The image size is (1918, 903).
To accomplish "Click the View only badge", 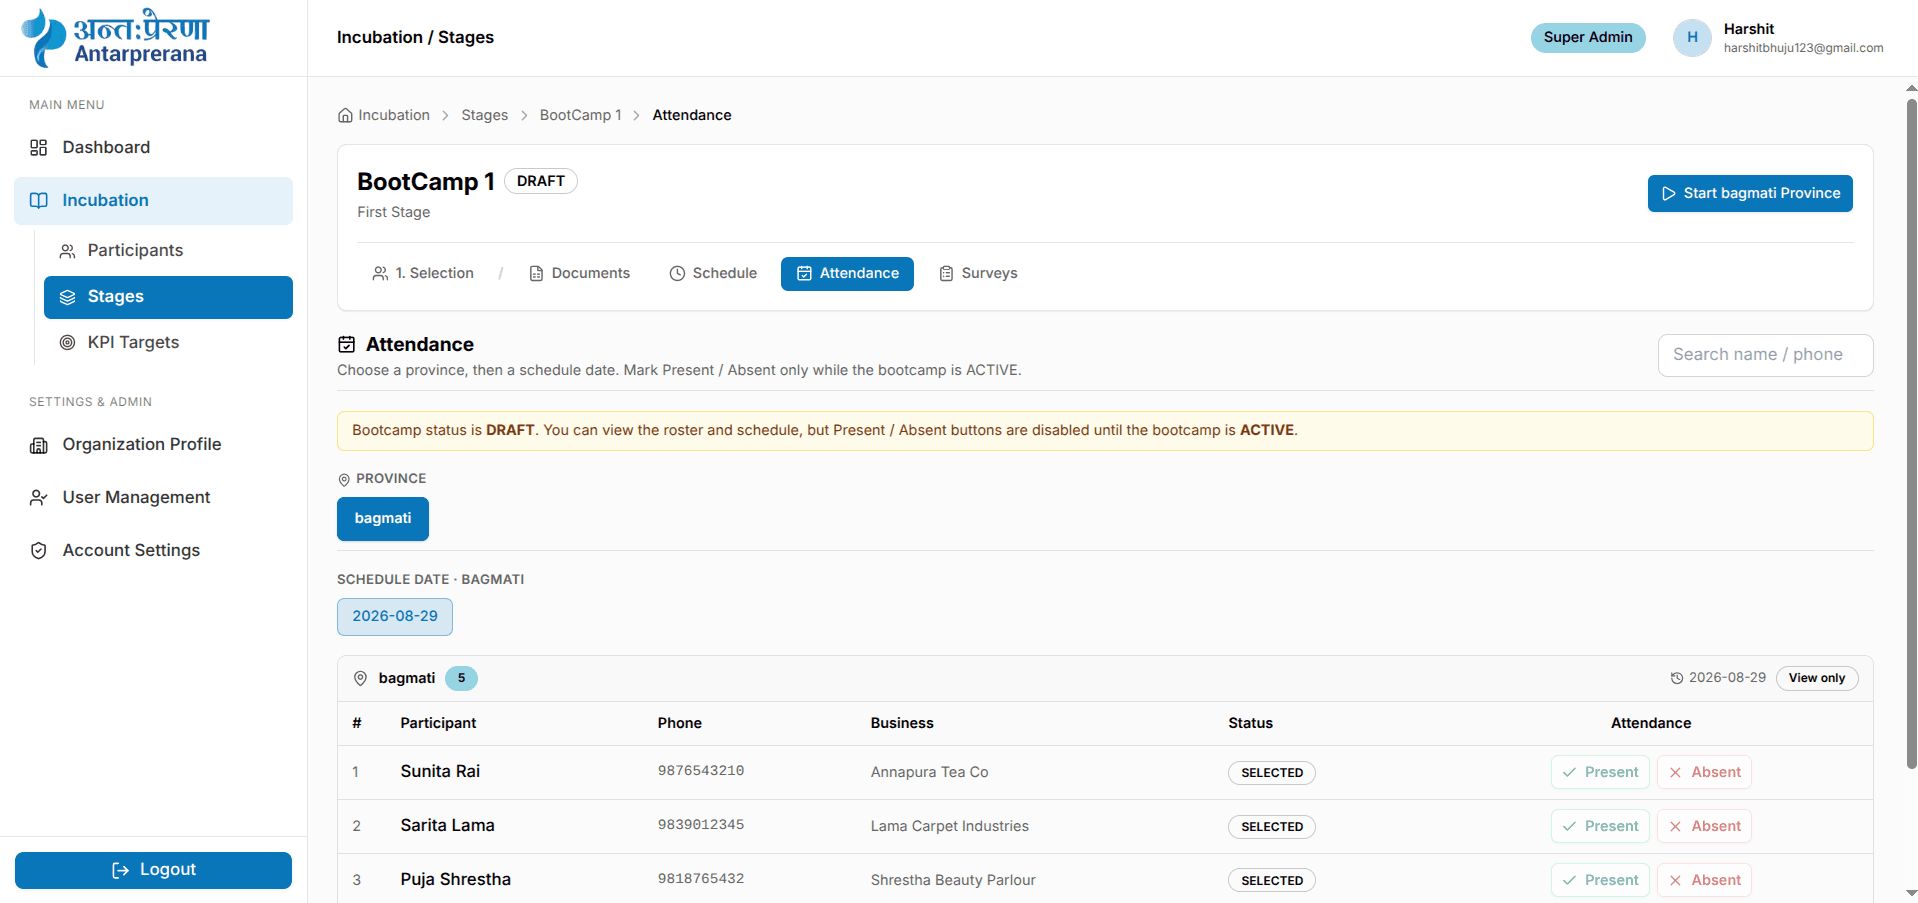I will 1817,679.
